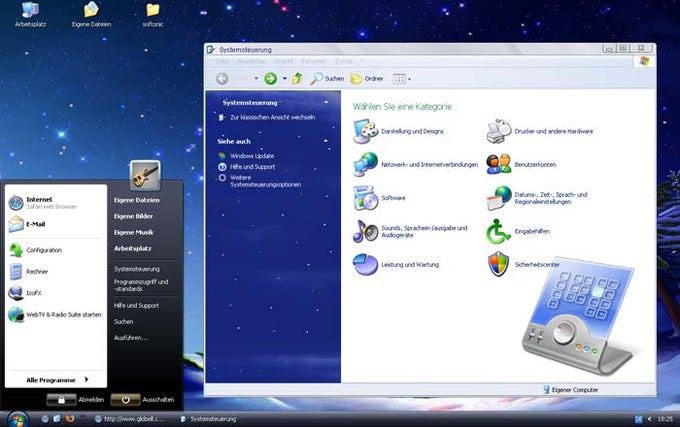
Task: Open Safari Internet icon in start menu
Action: (x=16, y=203)
